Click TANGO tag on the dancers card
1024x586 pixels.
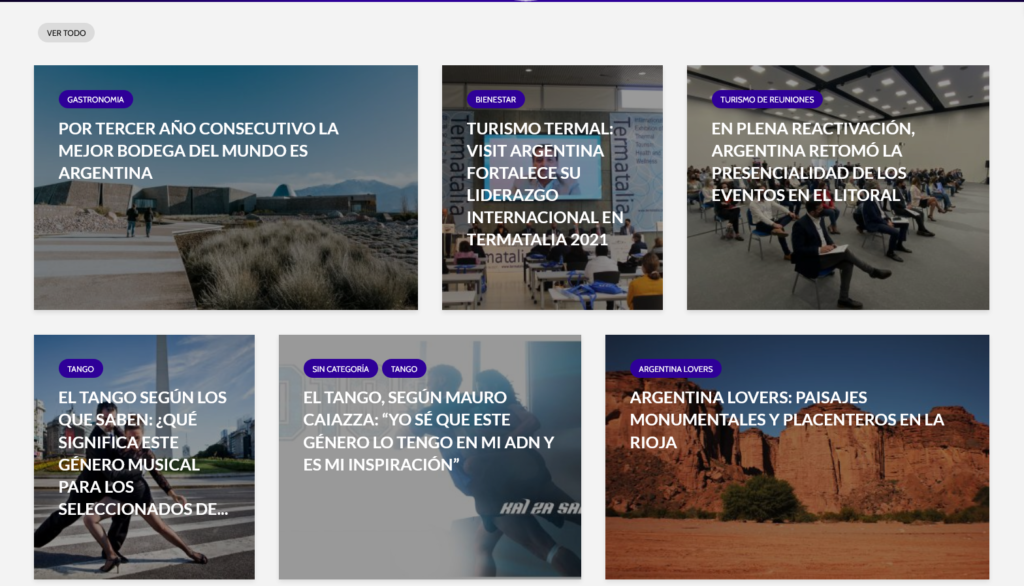tap(81, 369)
